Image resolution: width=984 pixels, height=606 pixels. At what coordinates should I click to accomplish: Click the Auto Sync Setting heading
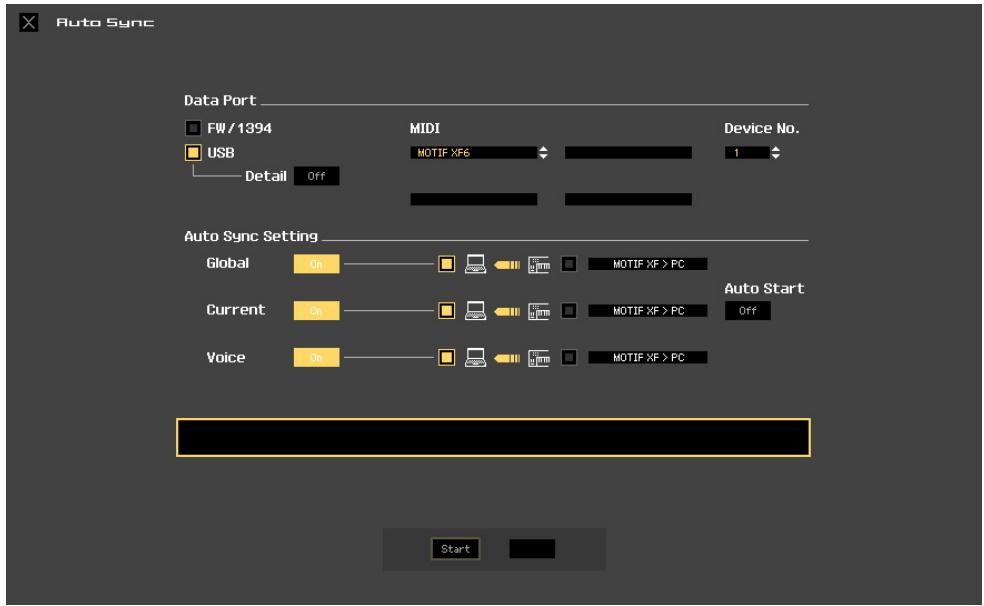click(x=251, y=237)
